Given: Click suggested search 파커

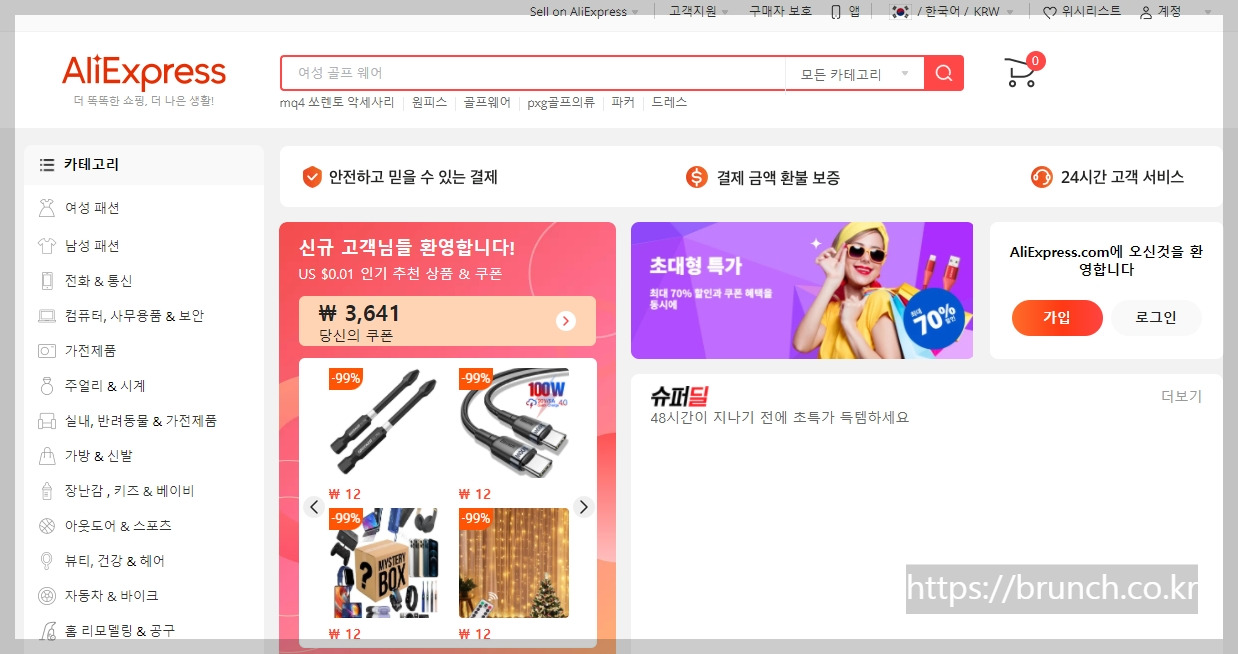Looking at the screenshot, I should 623,102.
